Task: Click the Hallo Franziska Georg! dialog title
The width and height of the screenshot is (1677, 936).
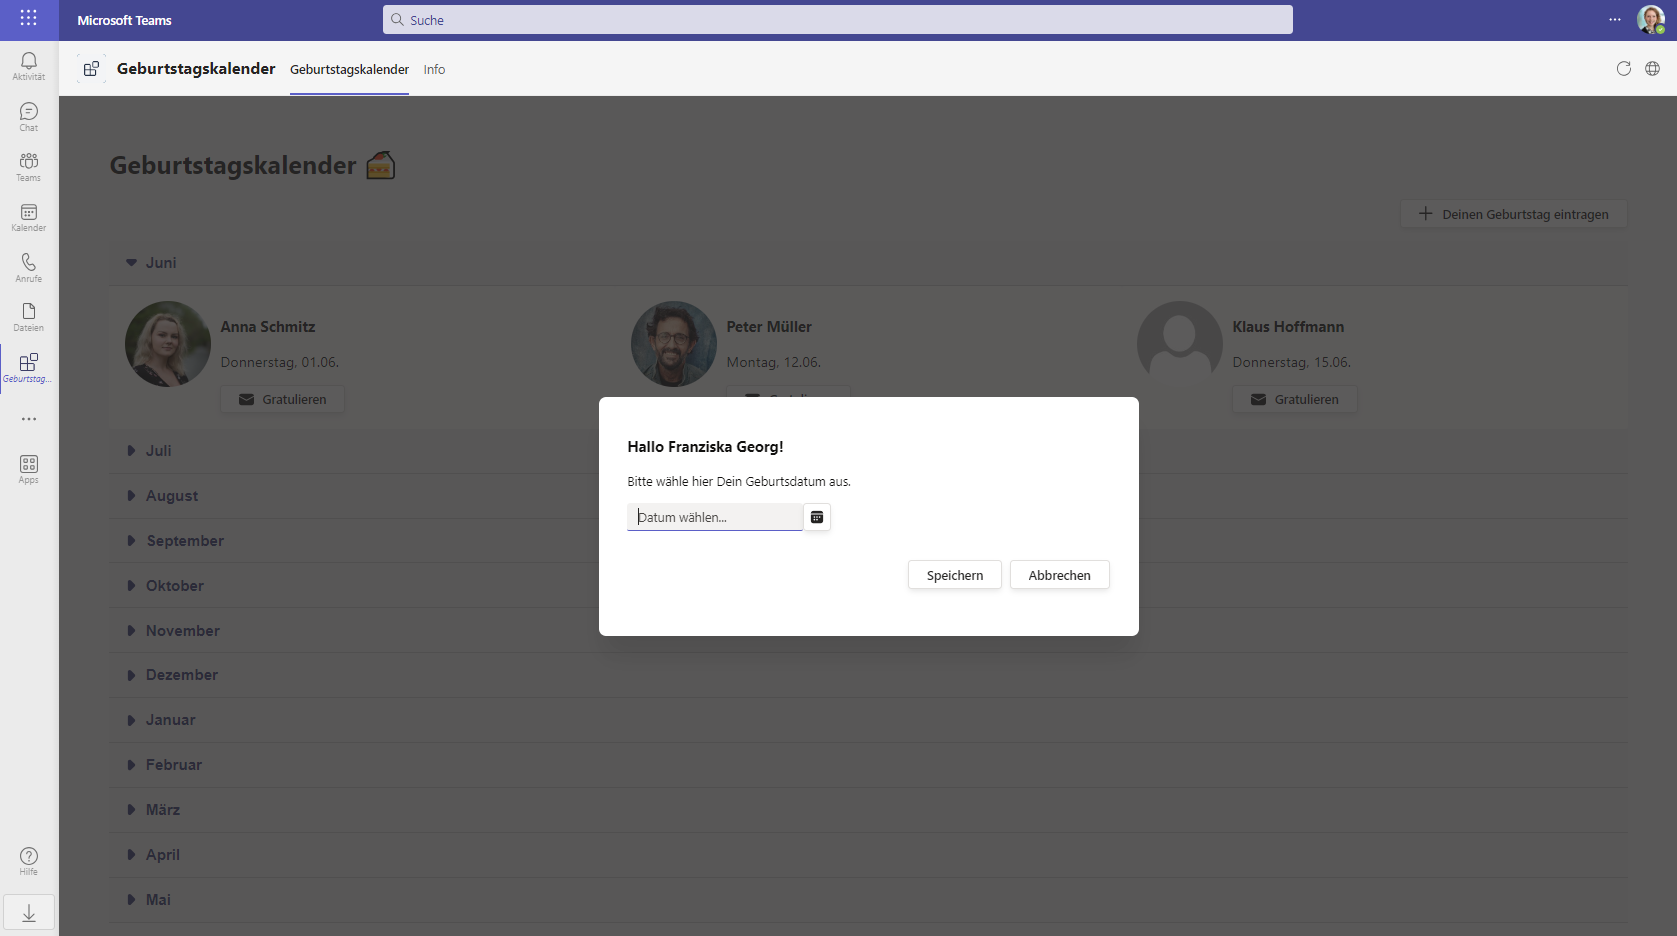Action: (706, 447)
